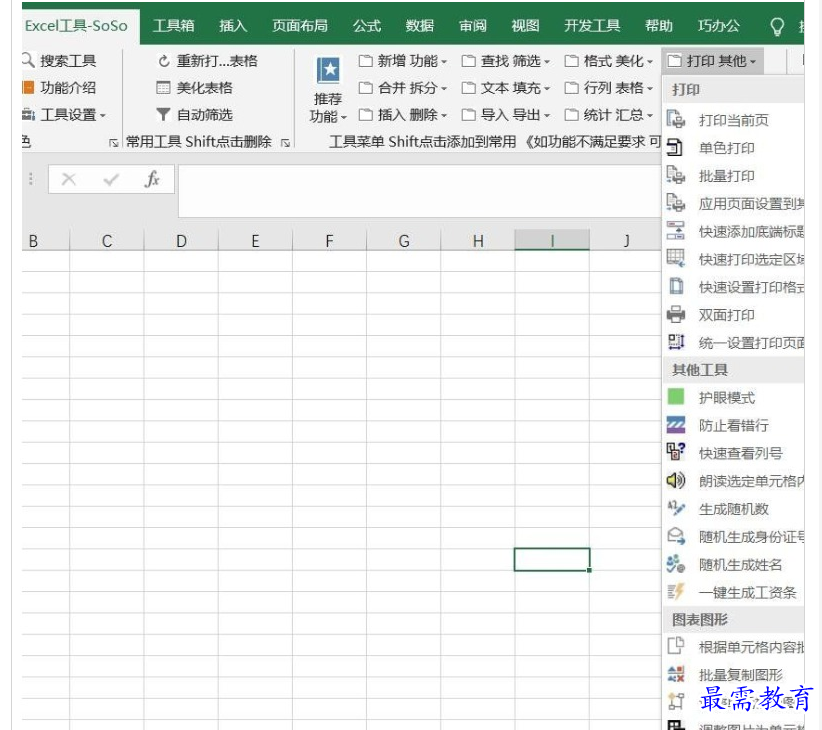
Task: Open the 行列 表格 dropdown
Action: click(609, 88)
